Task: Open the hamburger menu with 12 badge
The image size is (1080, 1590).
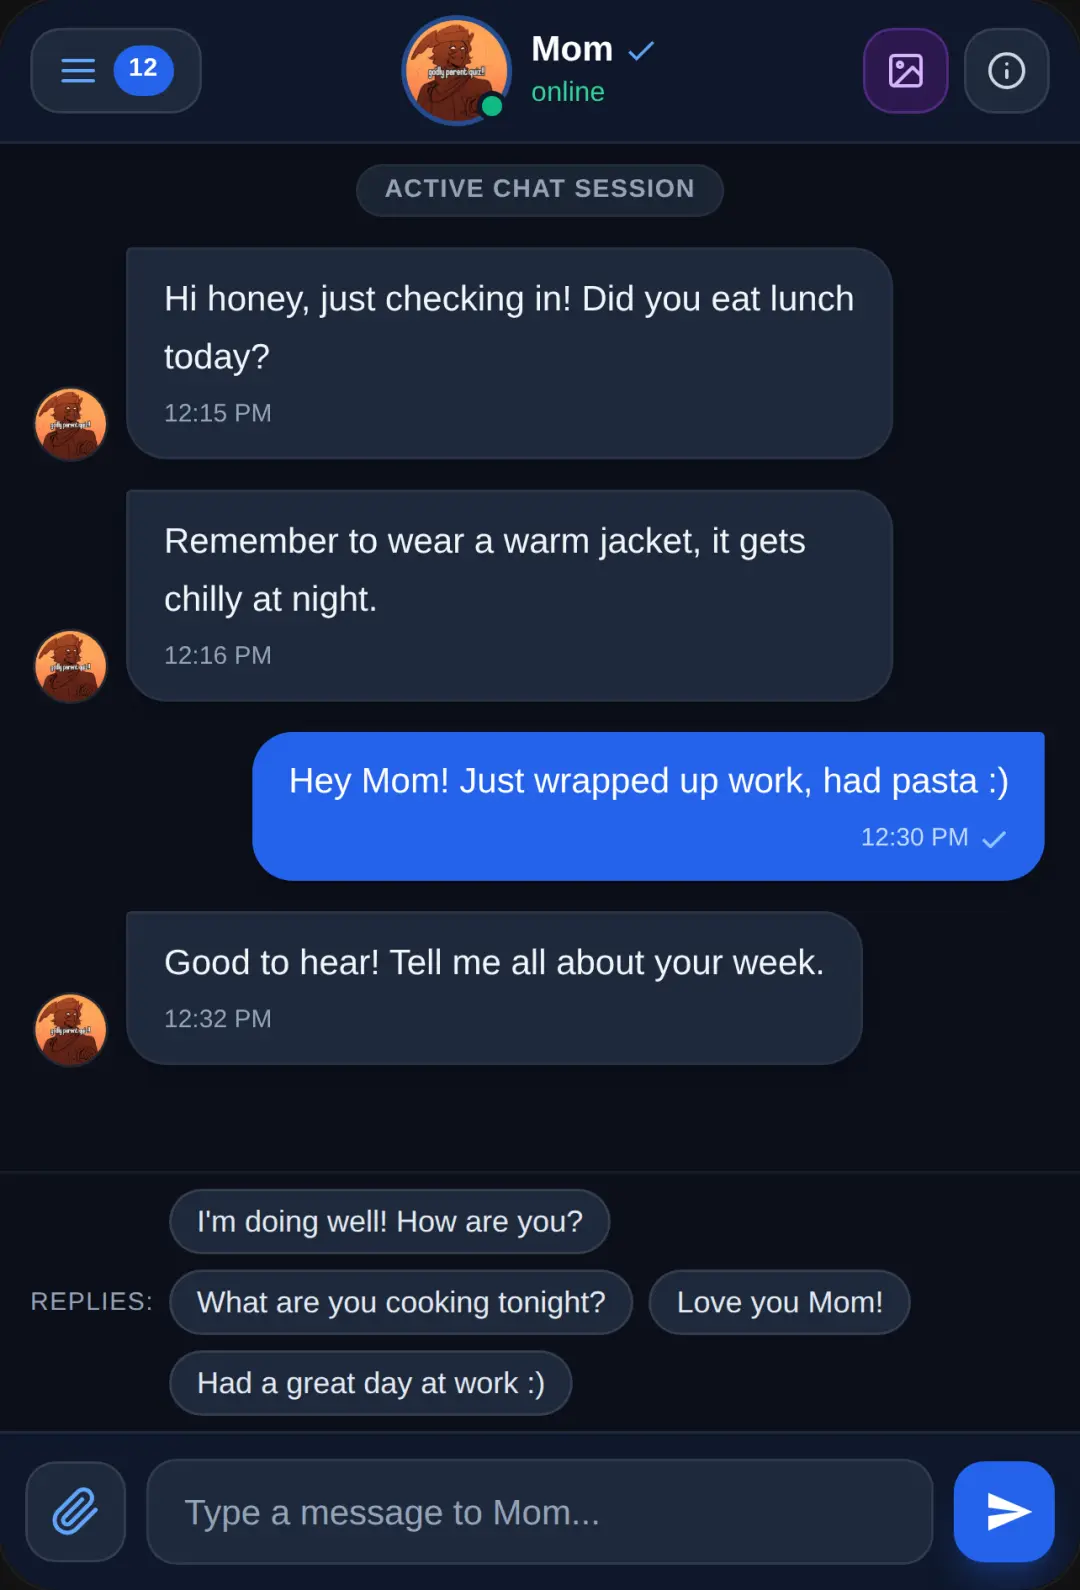Action: coord(116,70)
